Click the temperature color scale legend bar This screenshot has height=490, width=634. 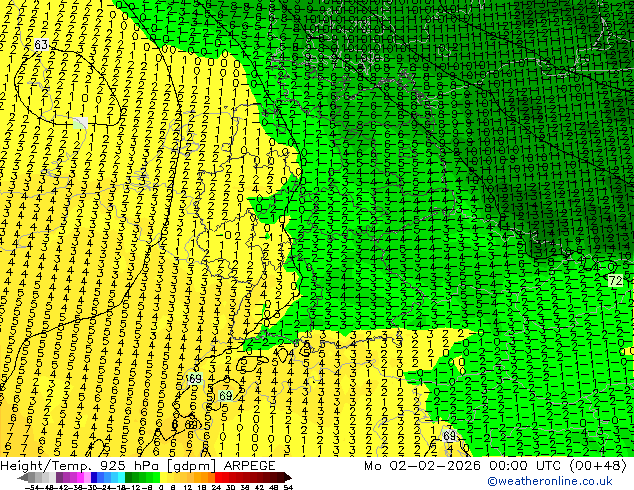154,478
